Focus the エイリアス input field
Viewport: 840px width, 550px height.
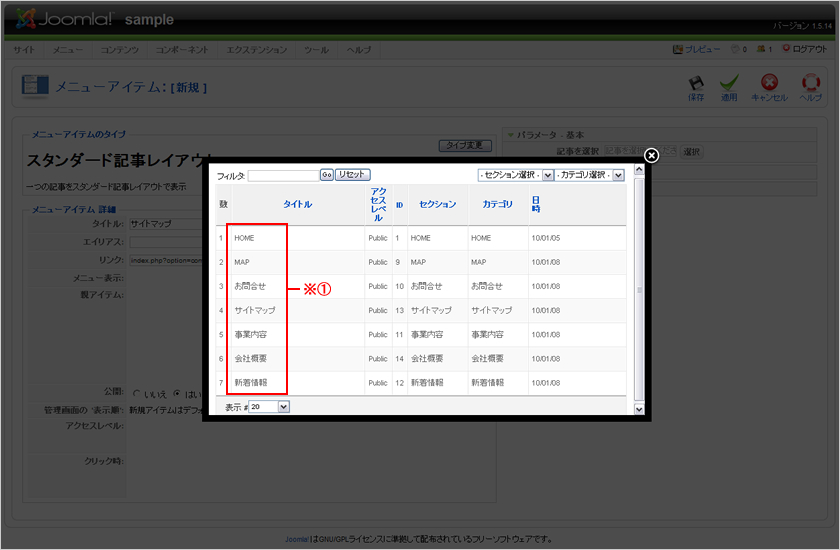pyautogui.click(x=166, y=242)
